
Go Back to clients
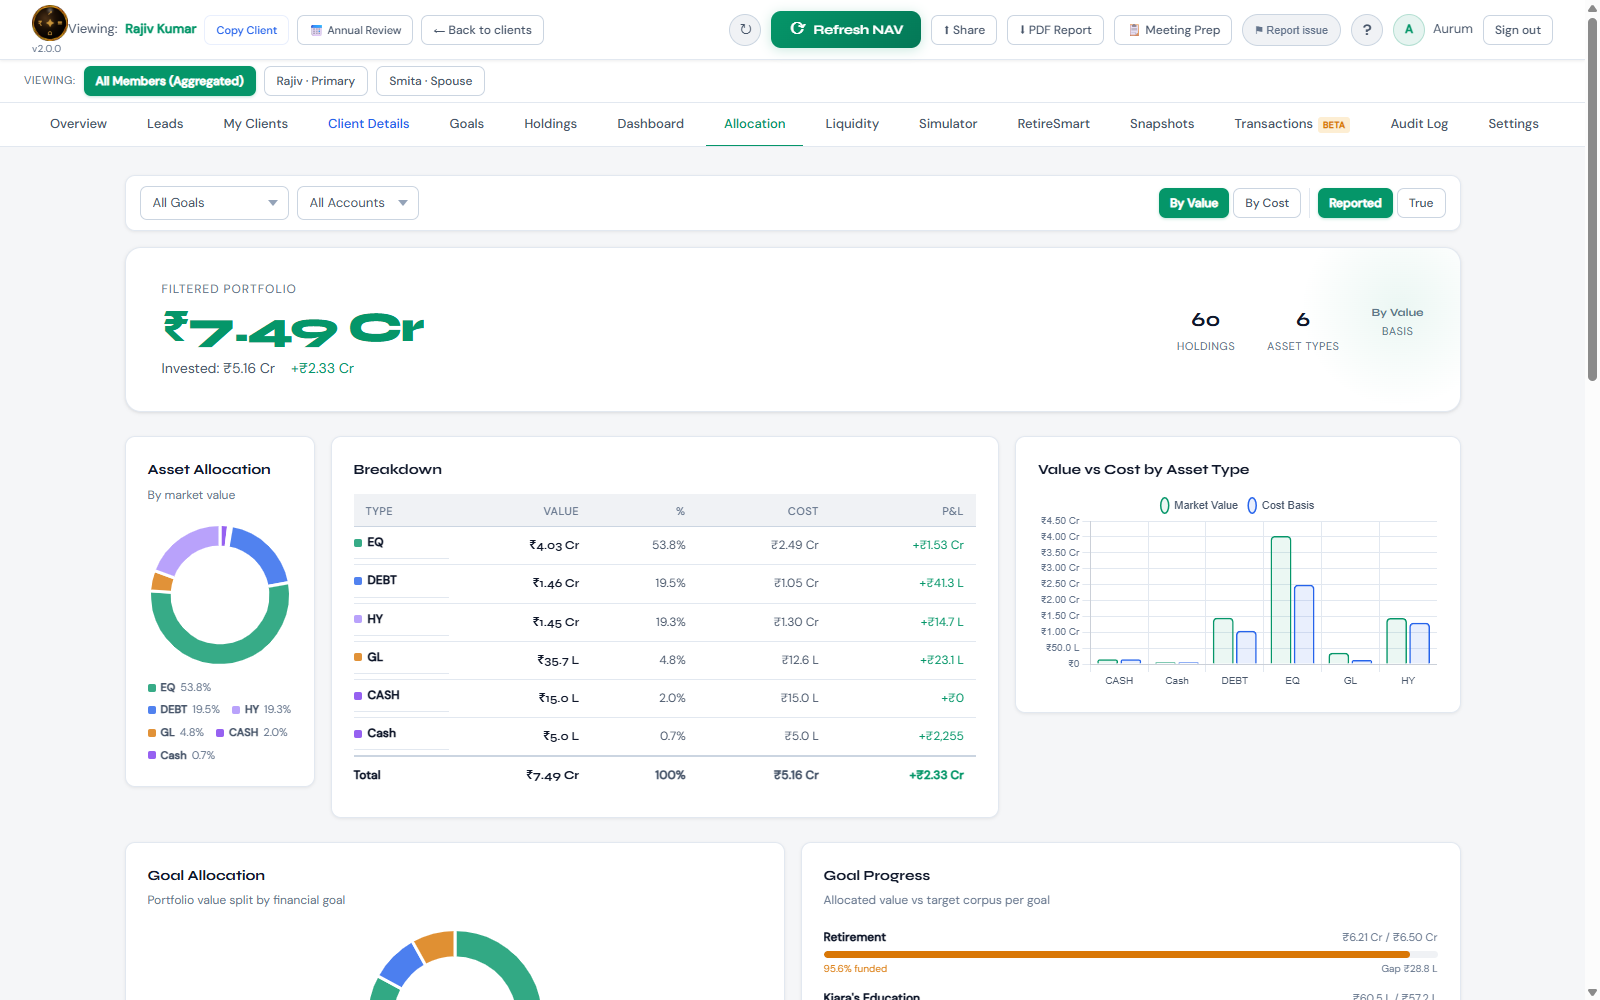482,30
